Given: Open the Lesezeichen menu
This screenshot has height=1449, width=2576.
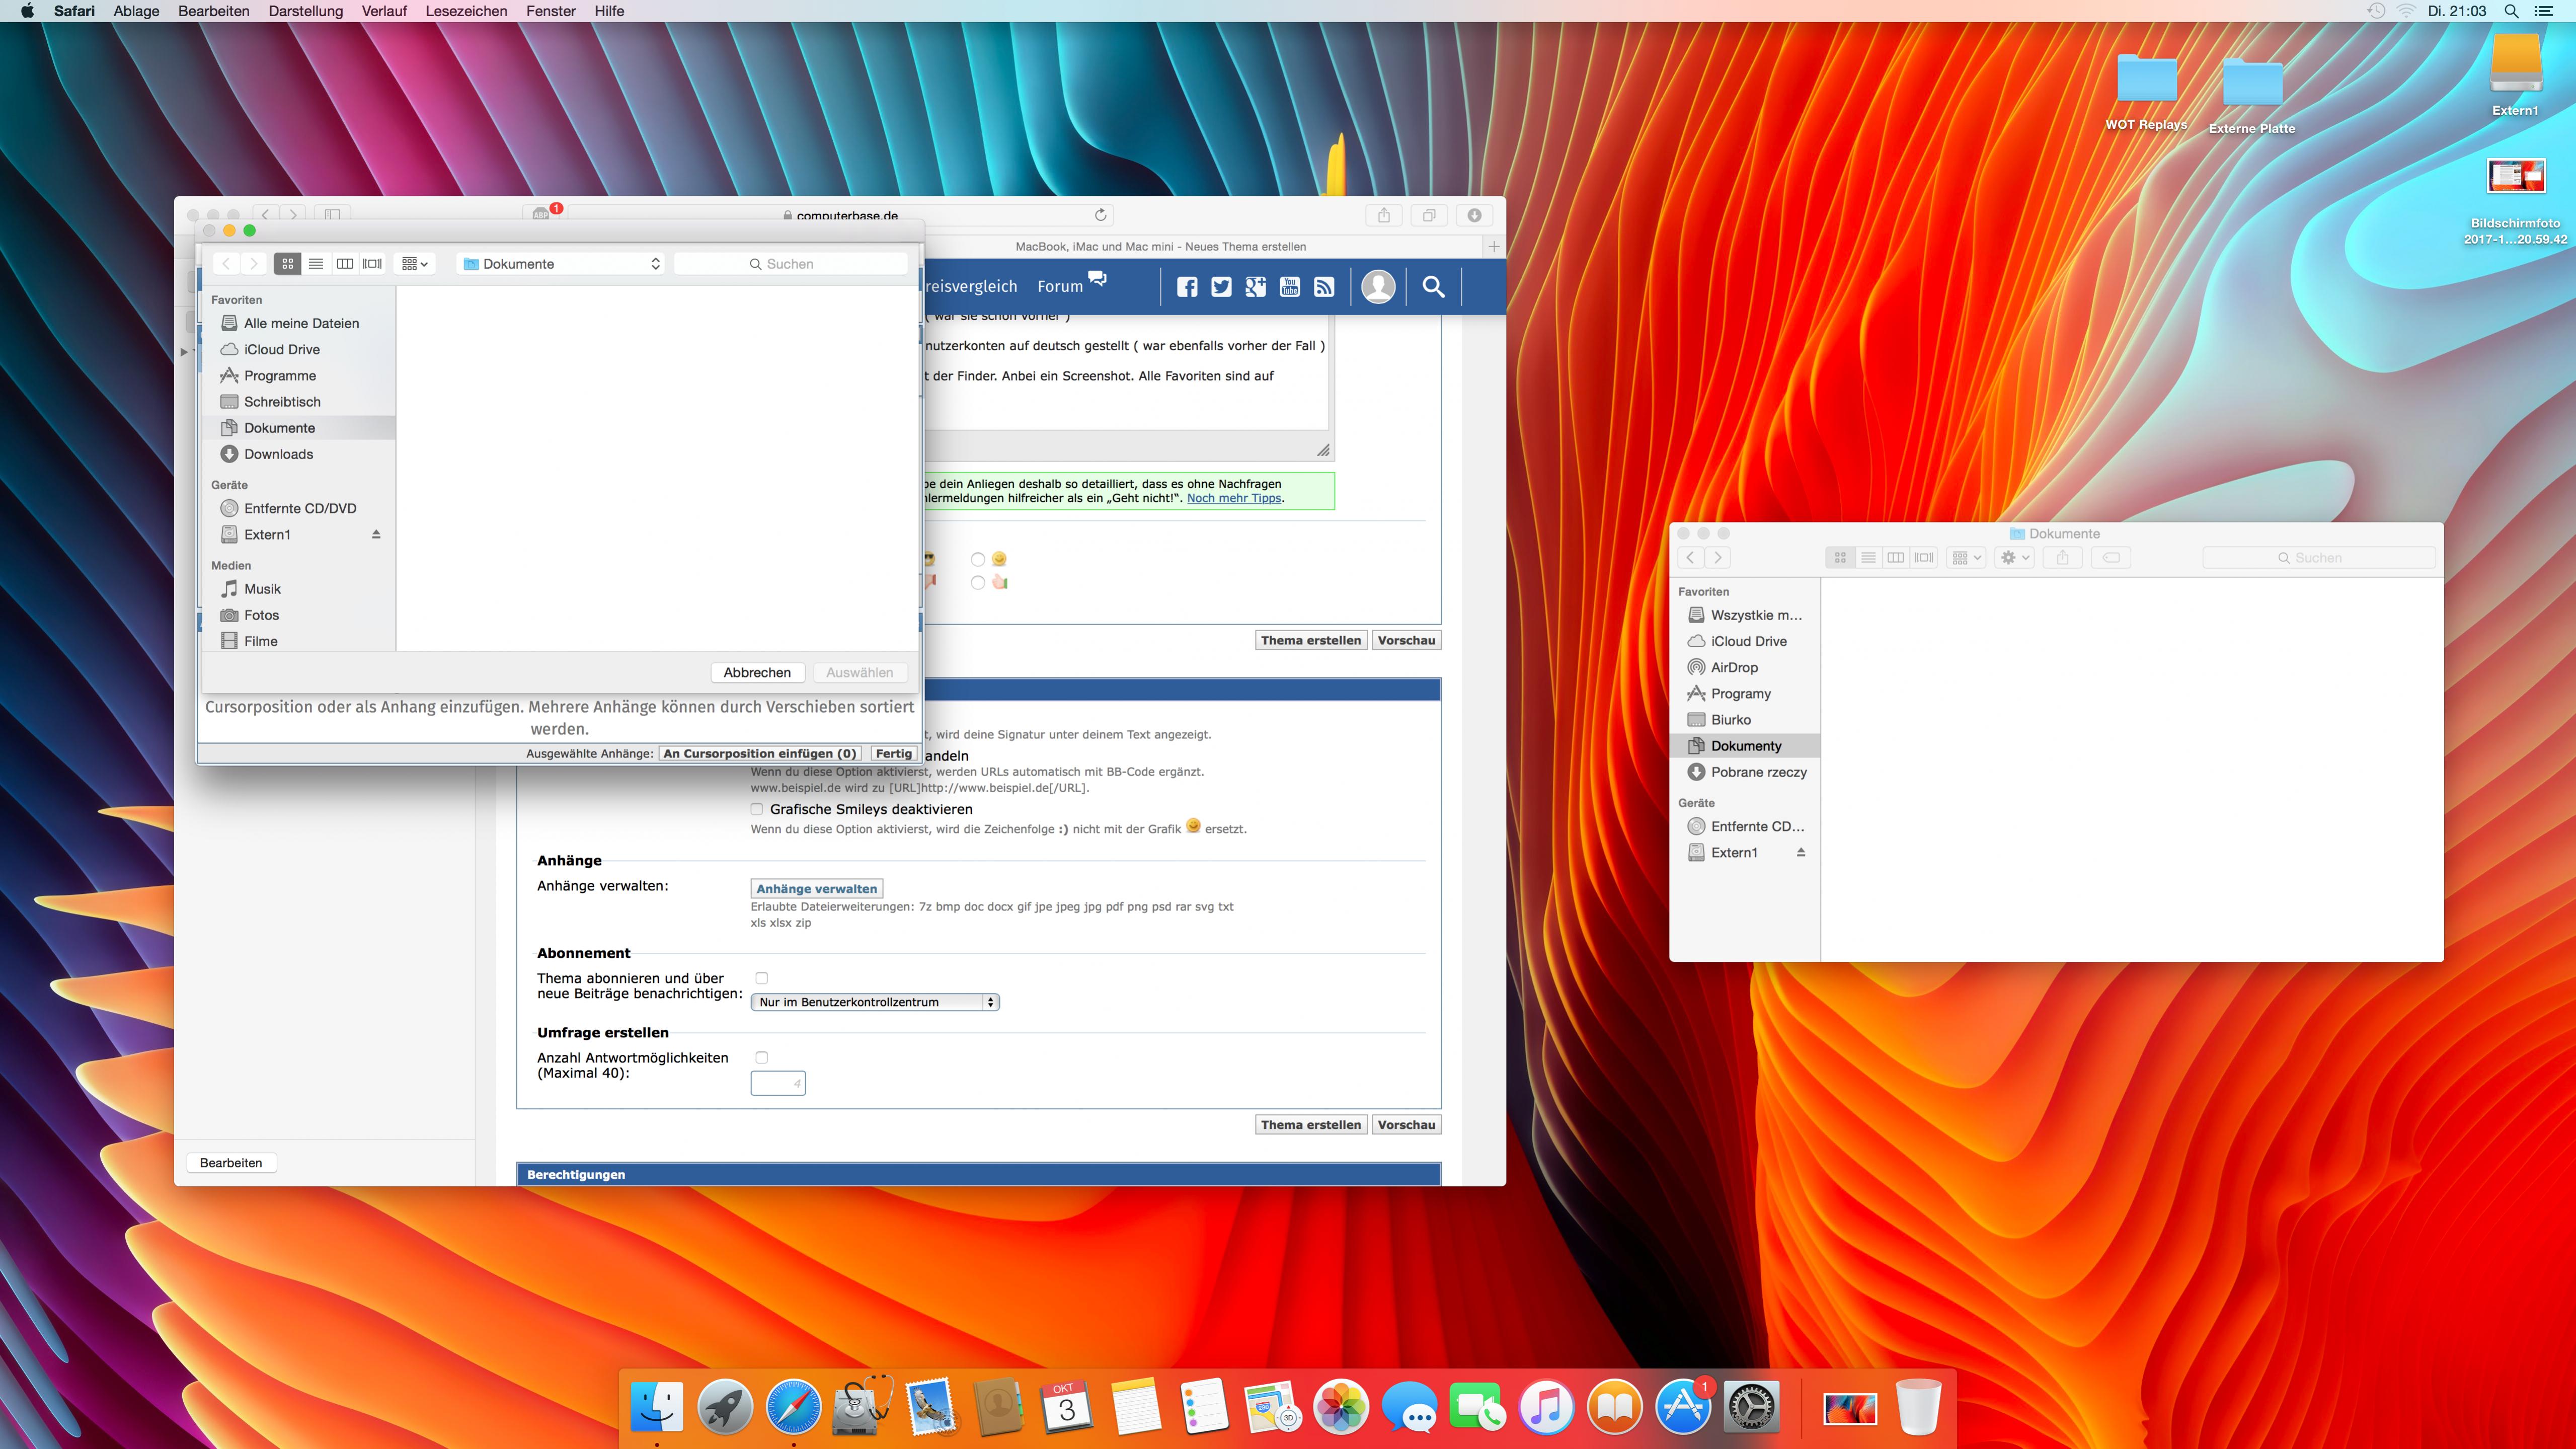Looking at the screenshot, I should point(466,11).
